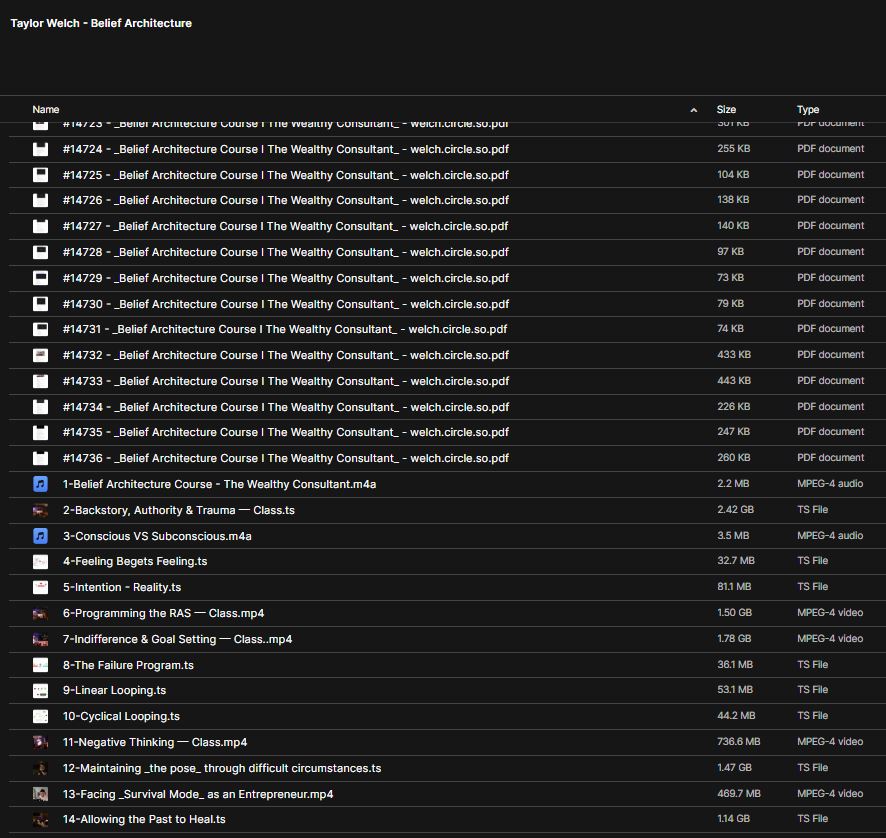
Task: Click the Taylor Welch - Belief Architecture folder title
Action: (101, 23)
